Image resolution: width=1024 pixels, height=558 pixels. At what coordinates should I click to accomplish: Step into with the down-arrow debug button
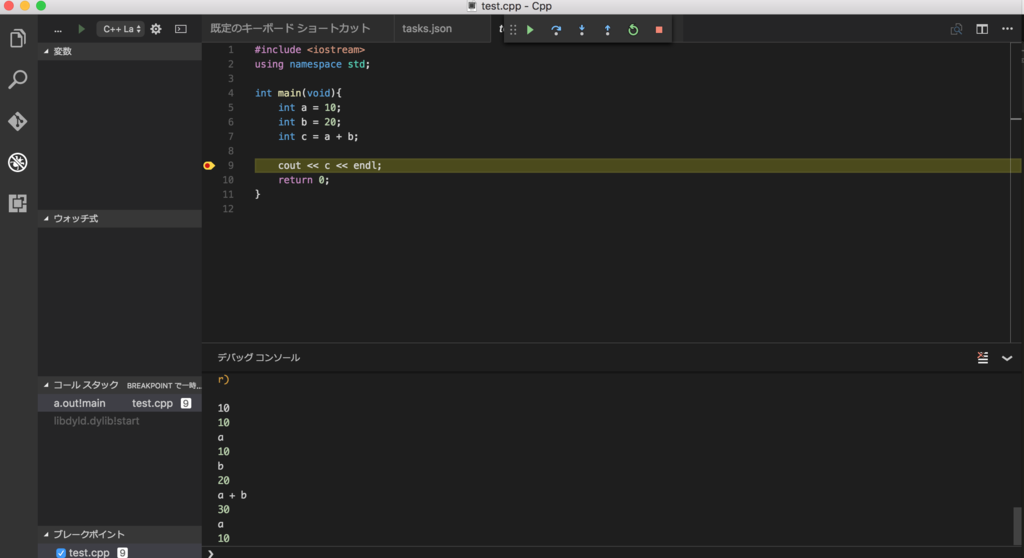(582, 29)
